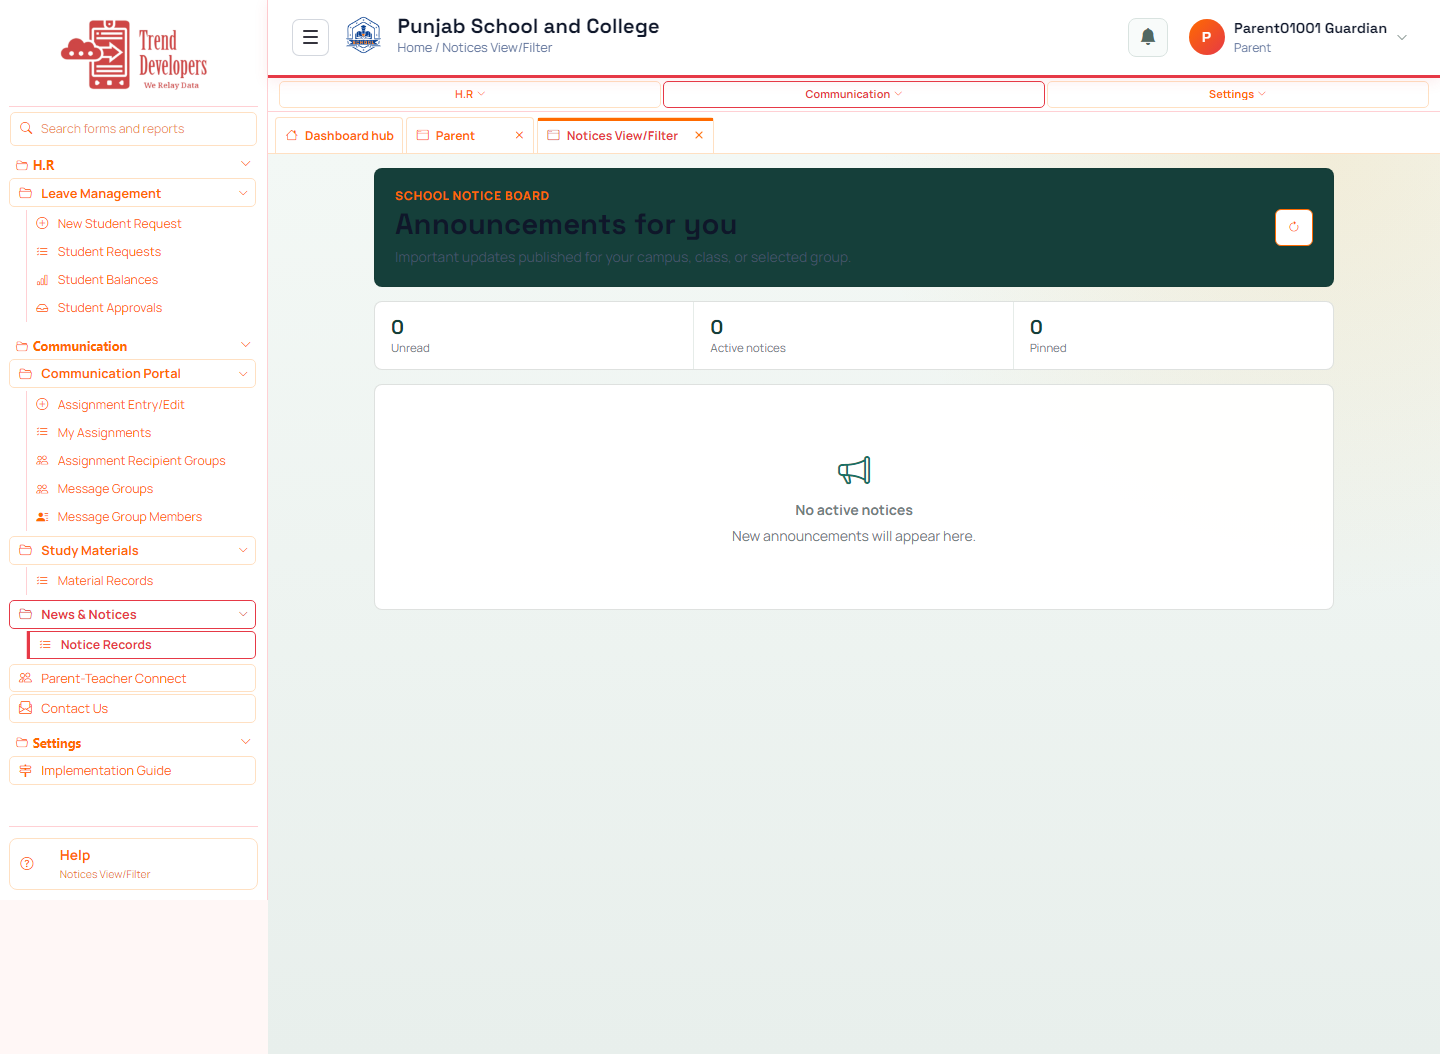Click the envelope icon beside Contact Us
Viewport: 1440px width, 1054px height.
coord(26,708)
